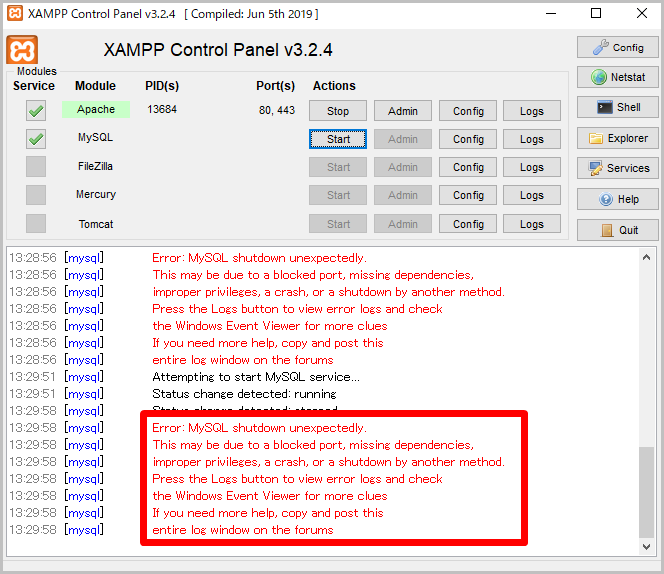Image resolution: width=664 pixels, height=574 pixels.
Task: Toggle the Tomcat service checkbox
Action: click(36, 223)
